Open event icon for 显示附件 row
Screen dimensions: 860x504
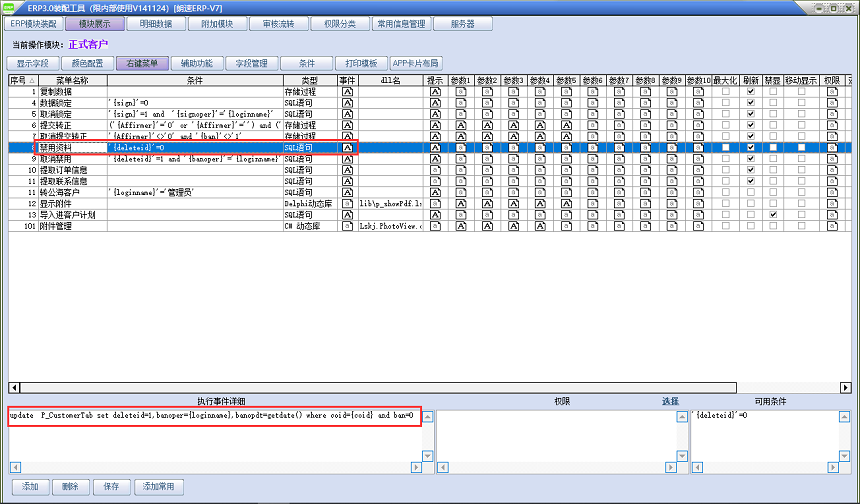coord(348,203)
